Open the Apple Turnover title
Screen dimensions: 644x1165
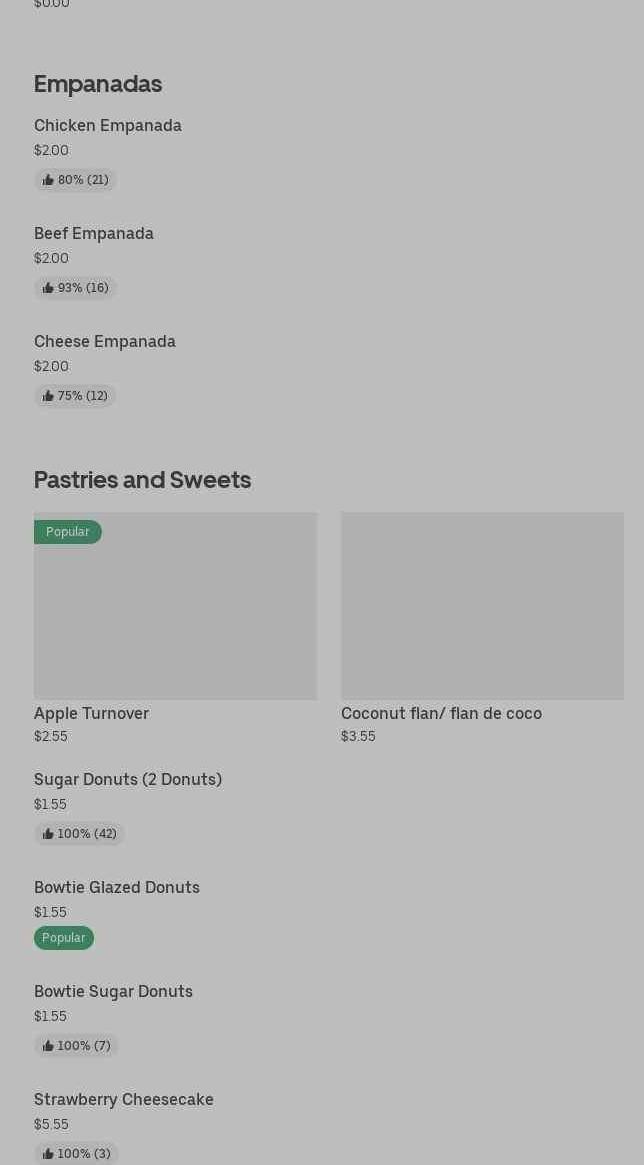(91, 714)
